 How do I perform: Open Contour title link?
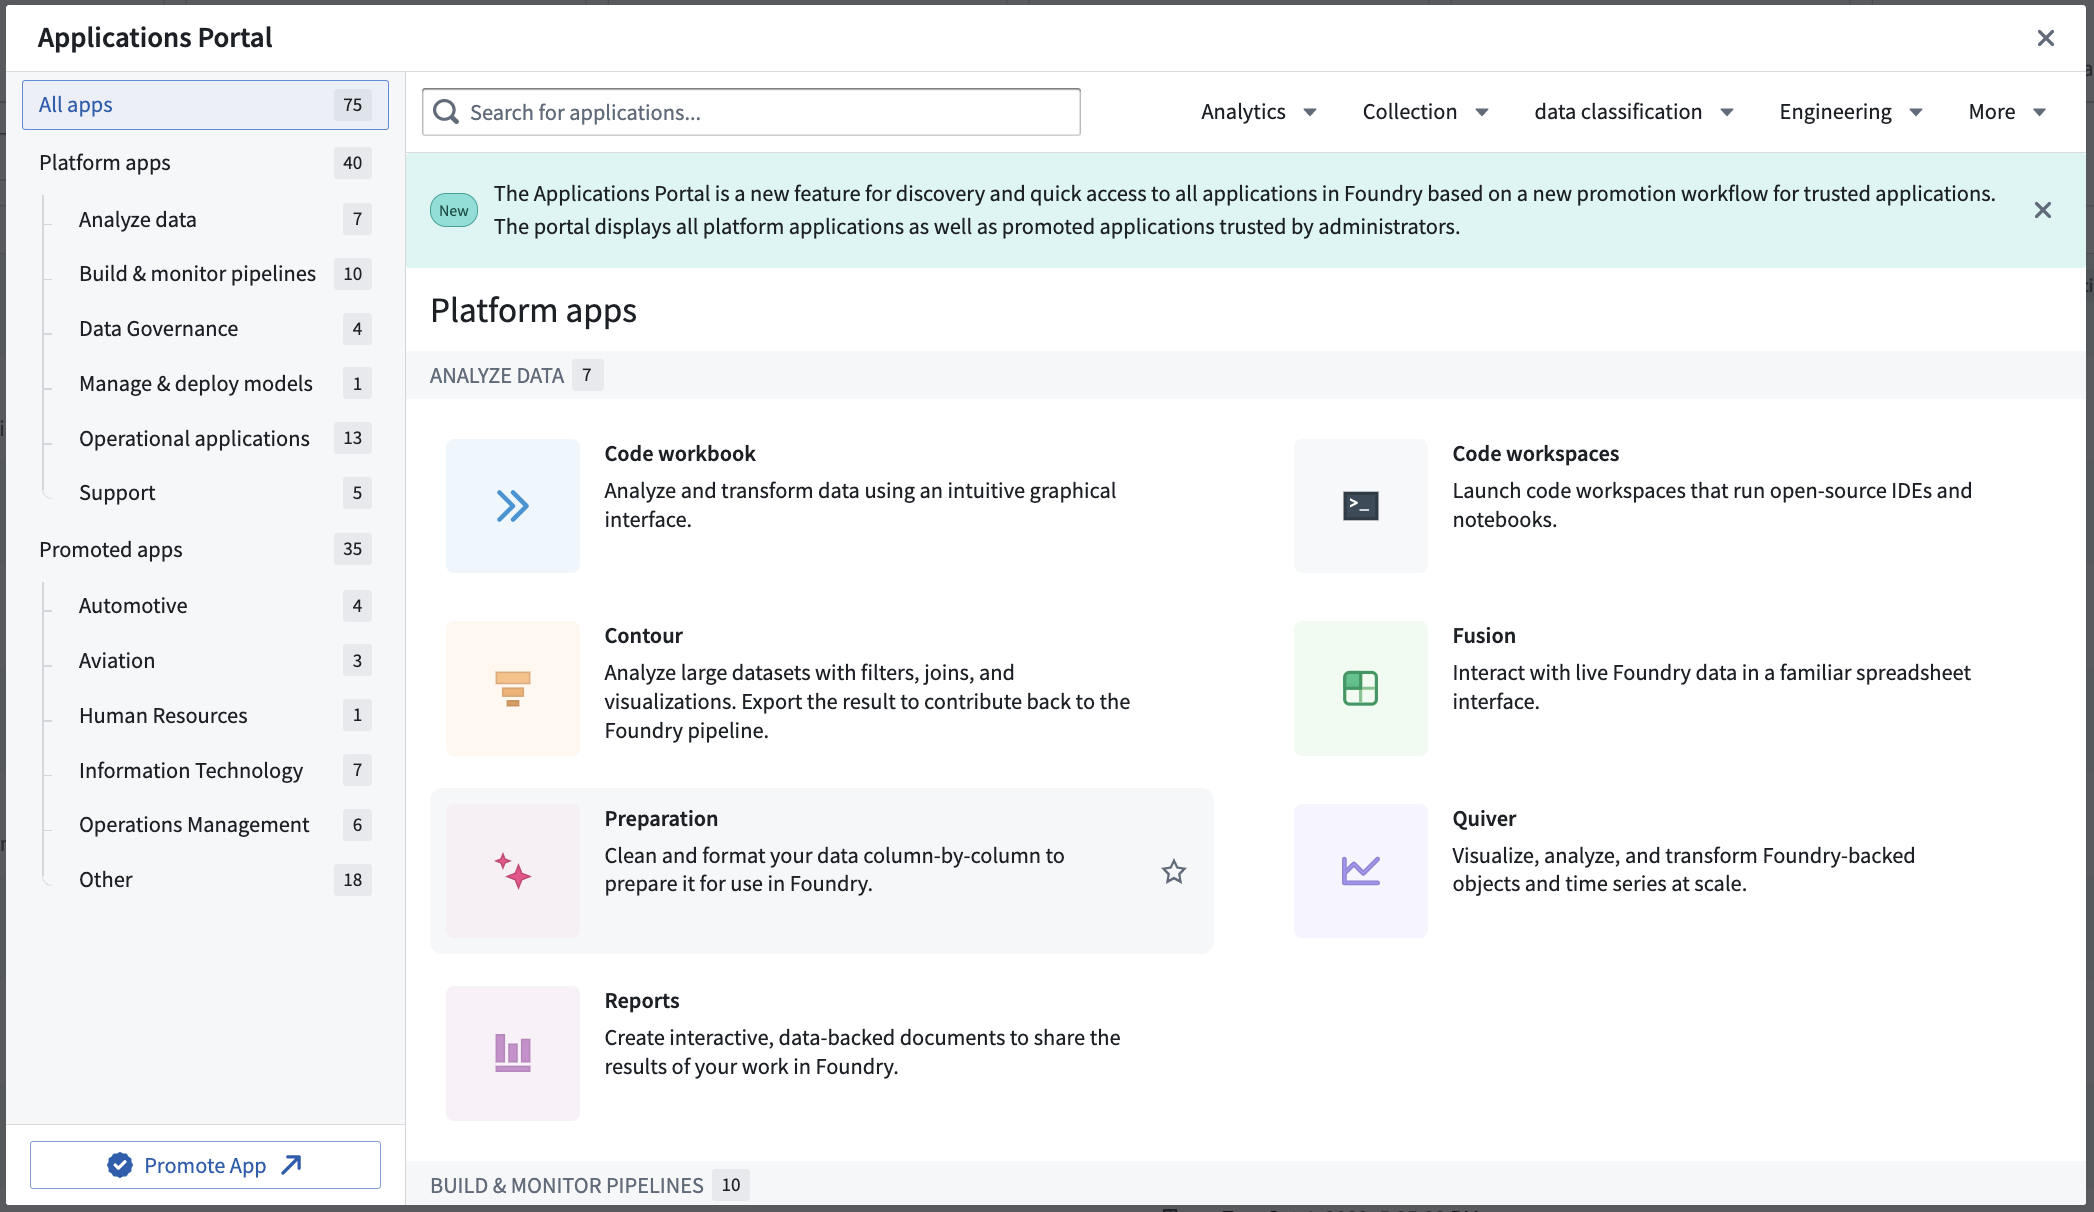[643, 636]
